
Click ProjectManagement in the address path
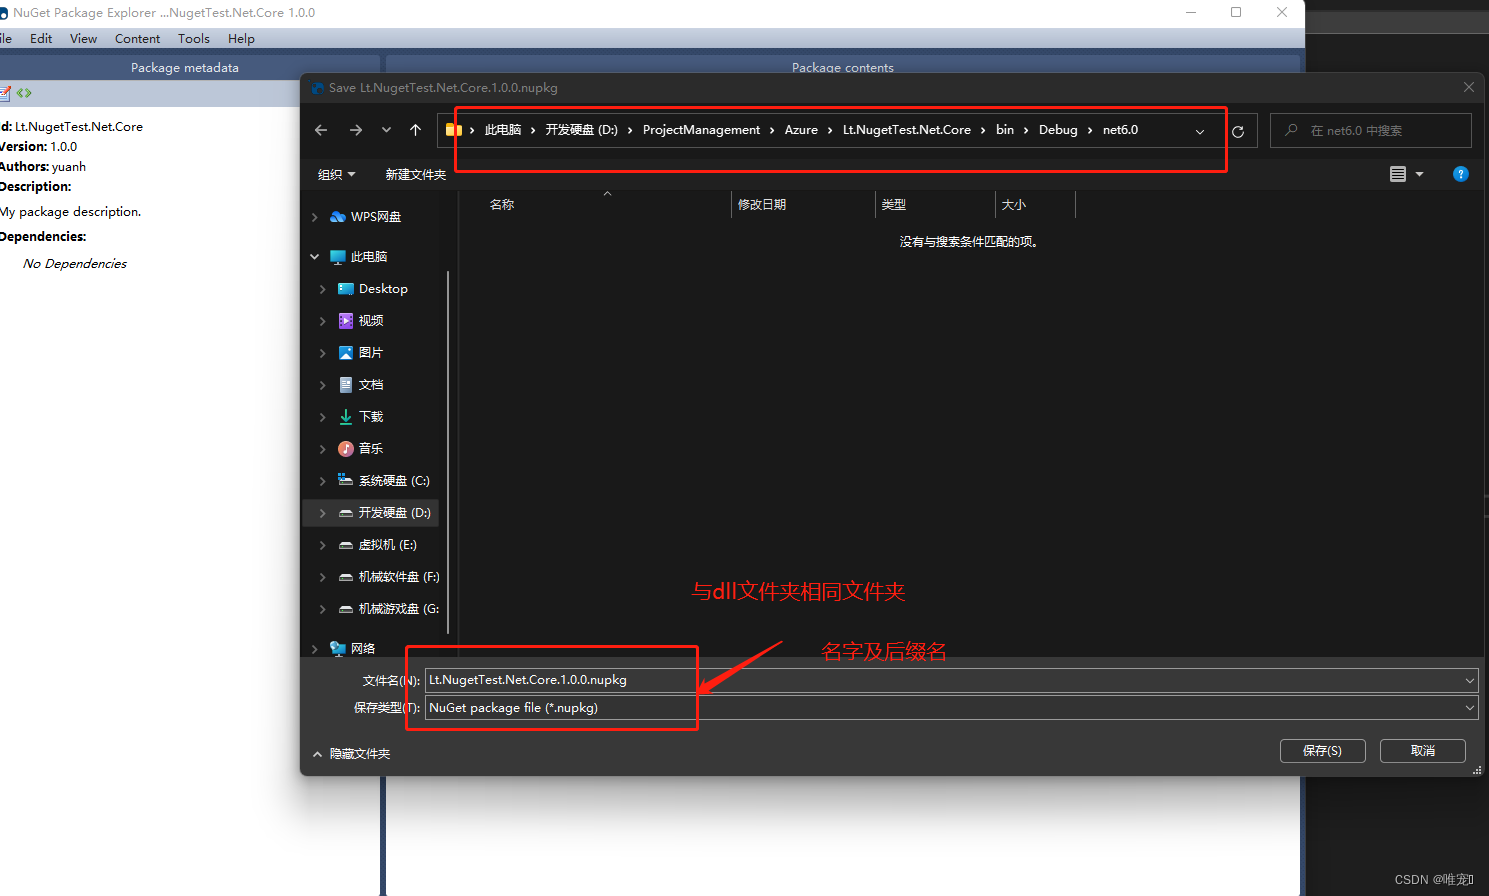(x=701, y=130)
